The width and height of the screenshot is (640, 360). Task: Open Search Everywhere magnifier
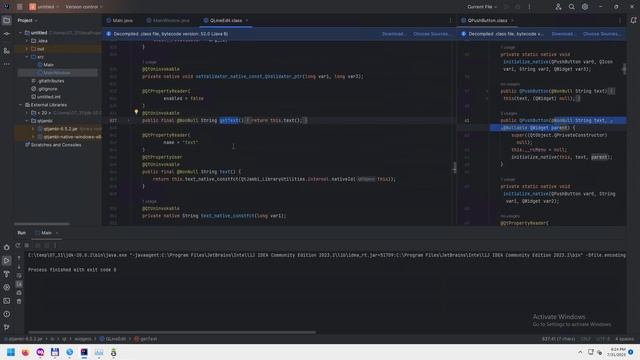(571, 7)
